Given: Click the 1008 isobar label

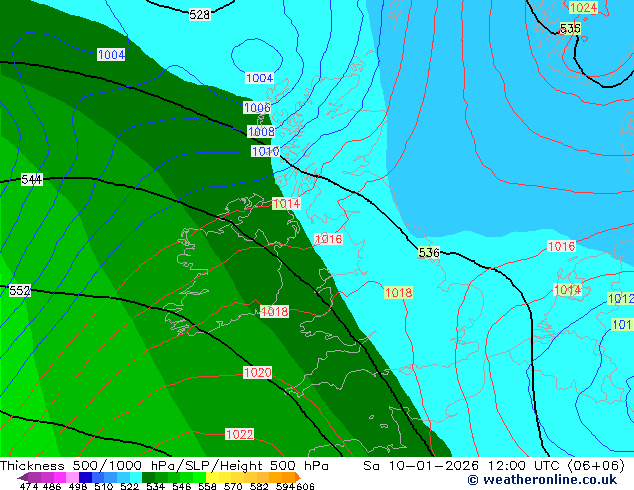Looking at the screenshot, I should pyautogui.click(x=261, y=131).
